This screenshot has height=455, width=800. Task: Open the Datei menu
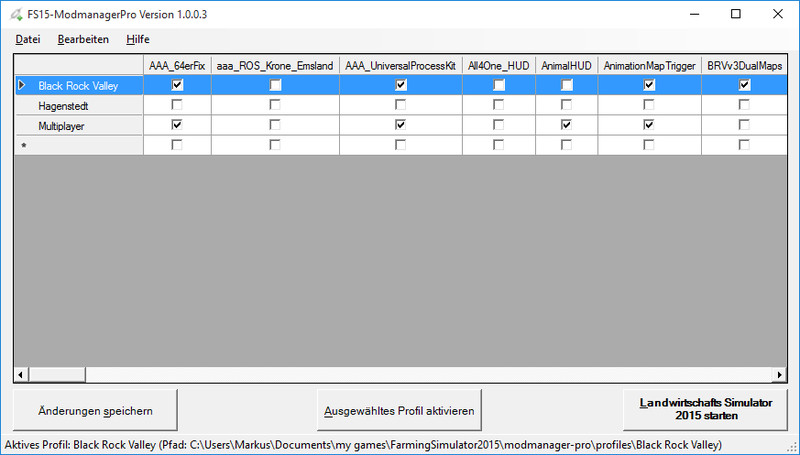(x=28, y=39)
